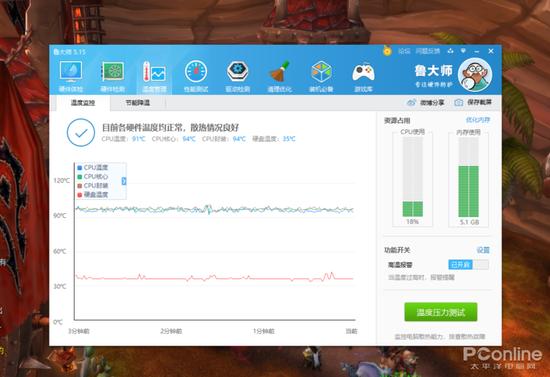The width and height of the screenshot is (550, 377).
Task: Select the 温度监控 tab
Action: [x=83, y=103]
